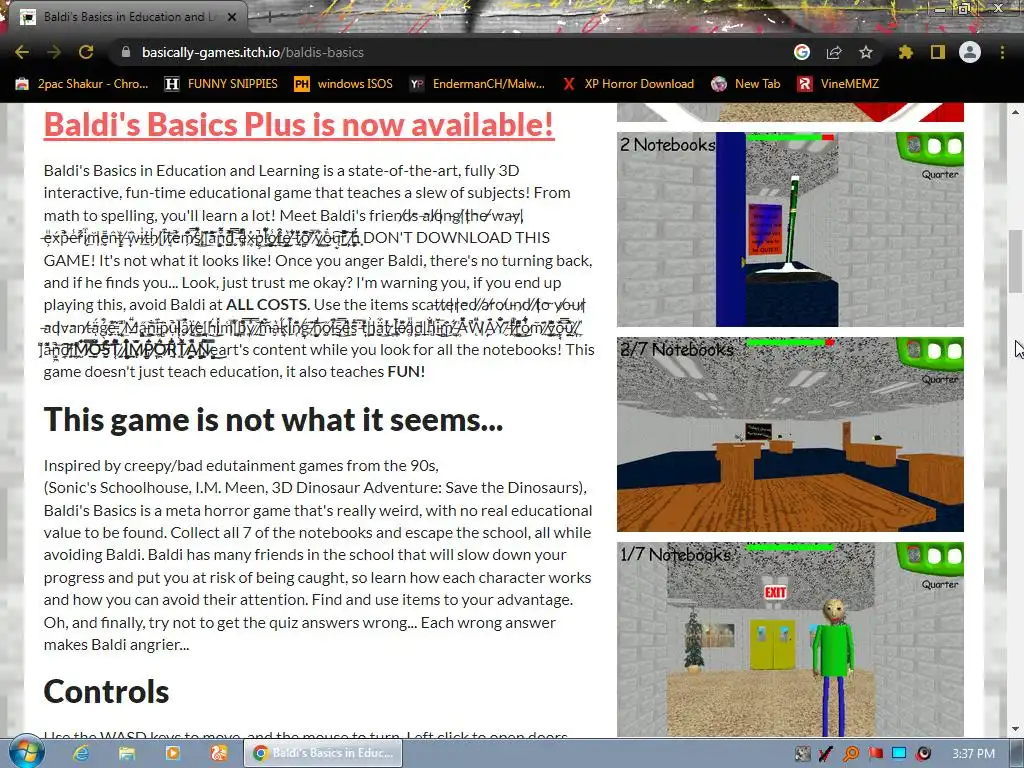The image size is (1024, 768).
Task: Open the XP Horror Download bookmark
Action: (x=628, y=84)
